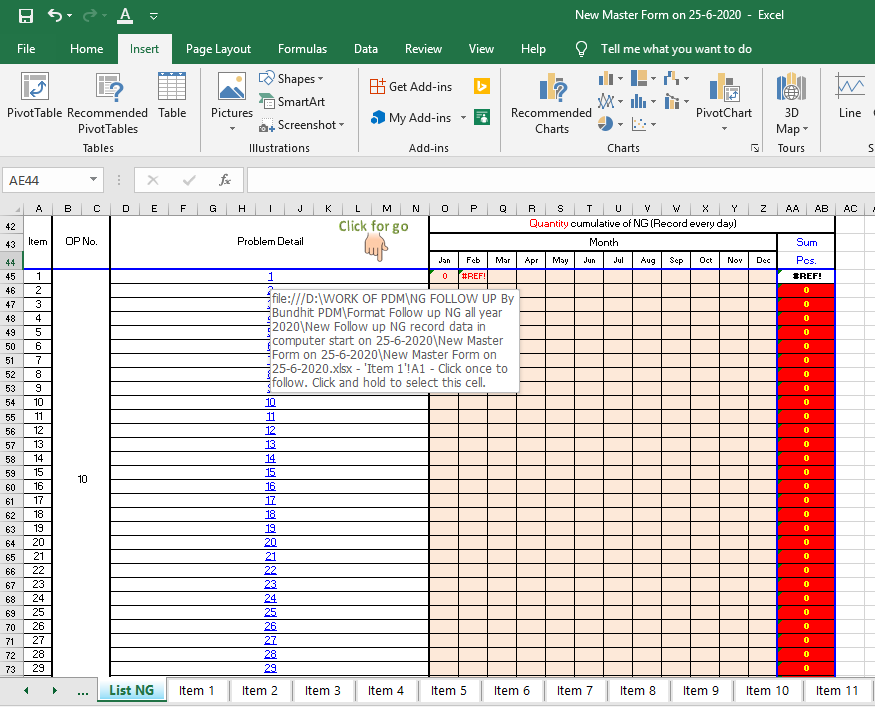The height and width of the screenshot is (707, 875).
Task: Click the Save icon in title bar
Action: (x=26, y=16)
